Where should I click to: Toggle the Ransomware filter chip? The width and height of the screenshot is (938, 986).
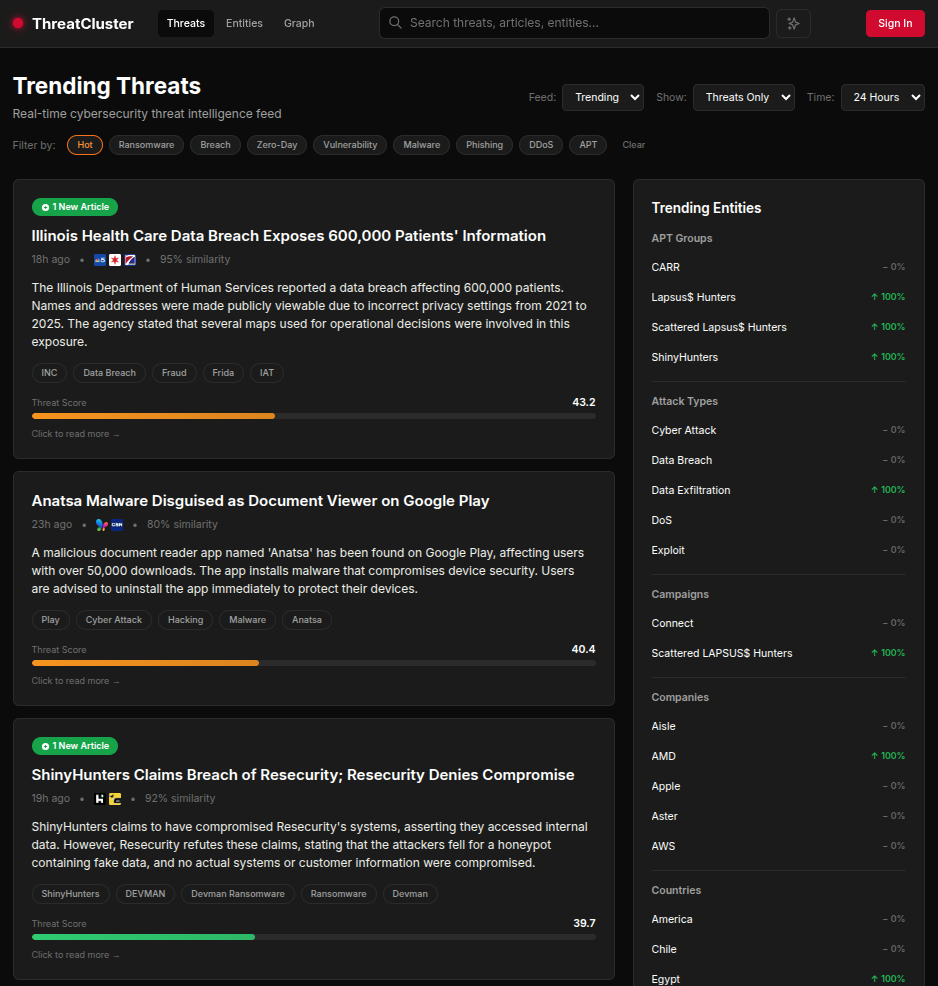coord(146,145)
